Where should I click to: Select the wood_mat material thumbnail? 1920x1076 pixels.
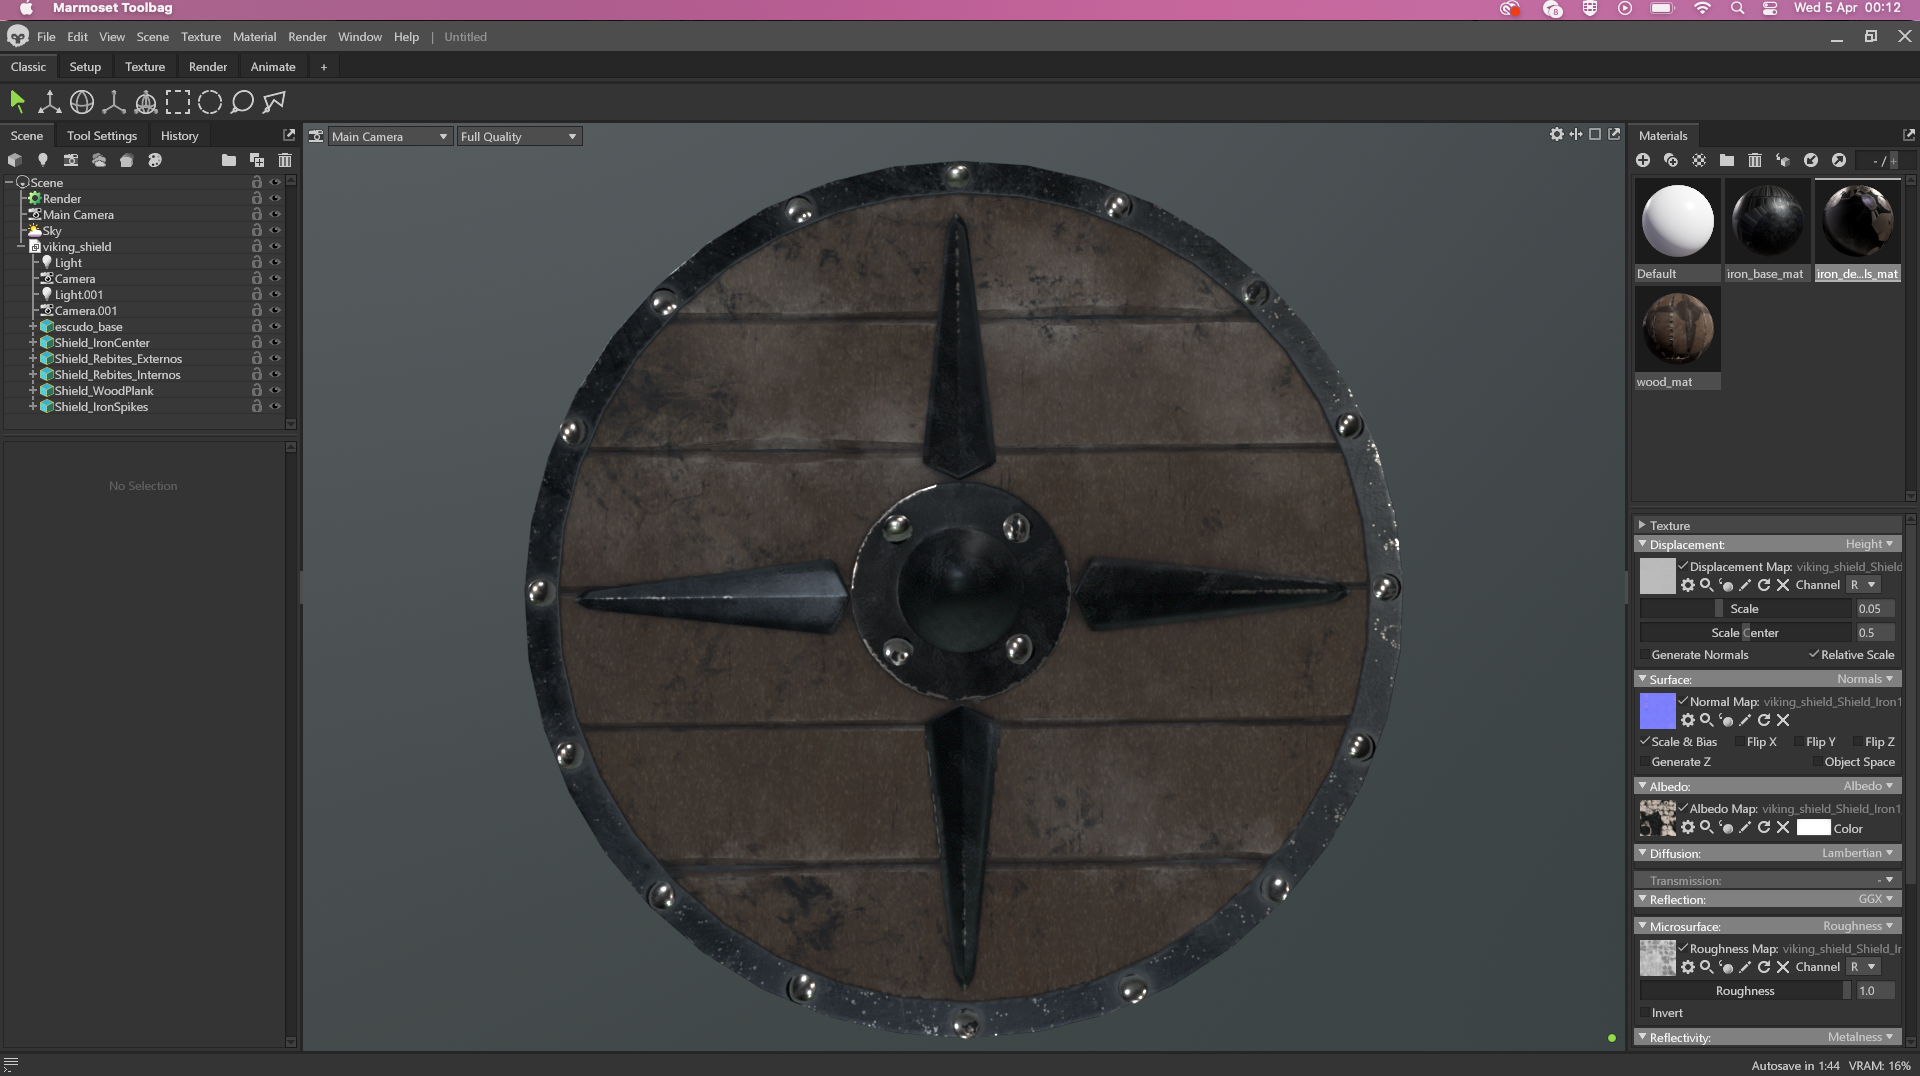coord(1678,338)
